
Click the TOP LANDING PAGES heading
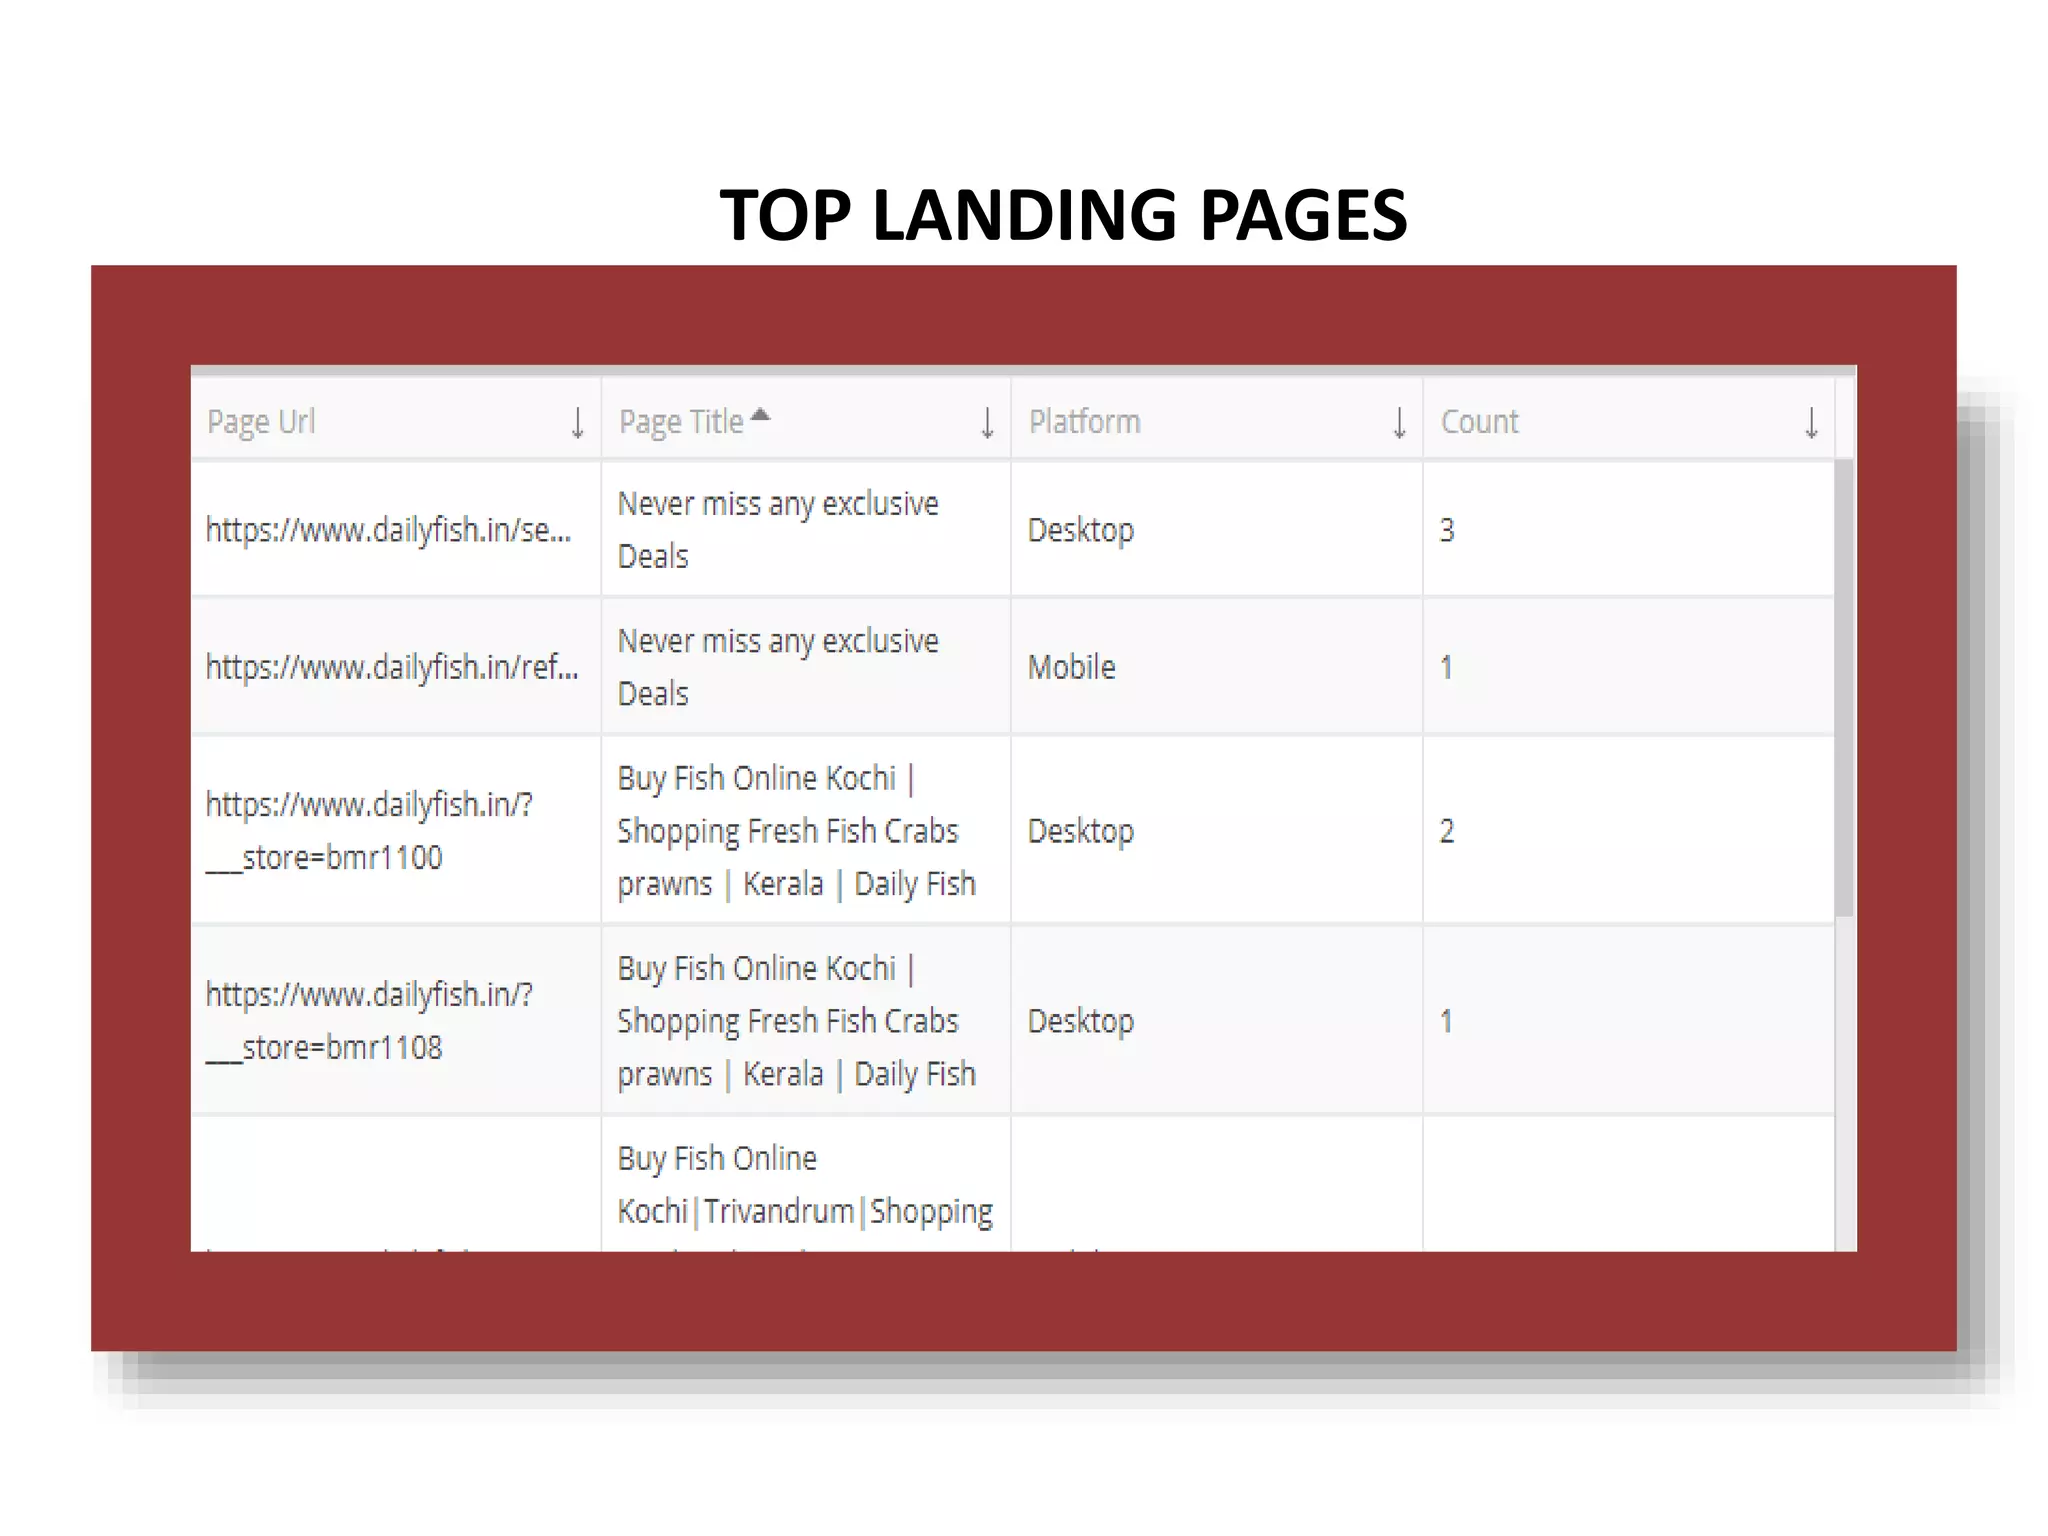coord(1063,215)
